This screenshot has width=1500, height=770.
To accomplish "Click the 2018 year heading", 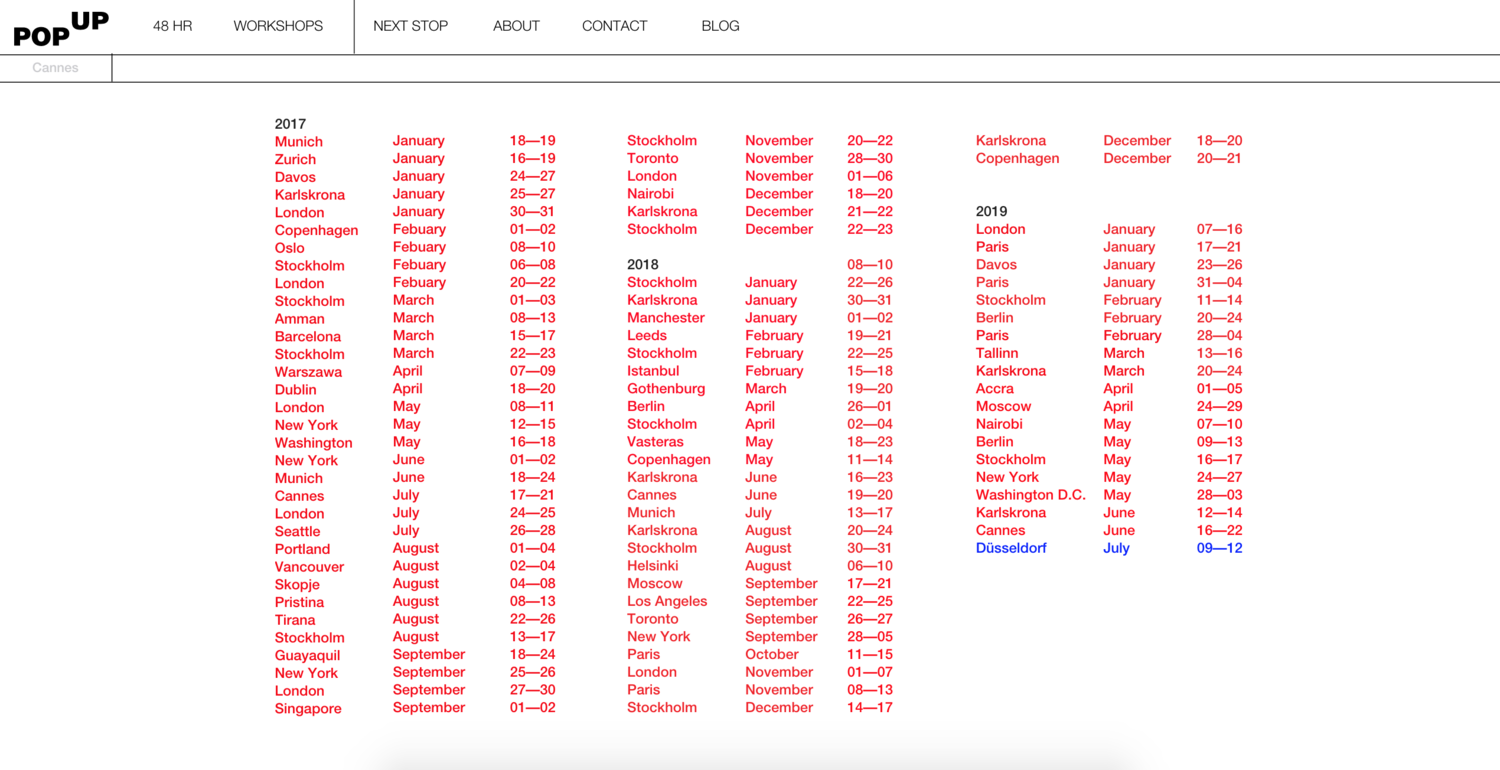I will [x=643, y=265].
